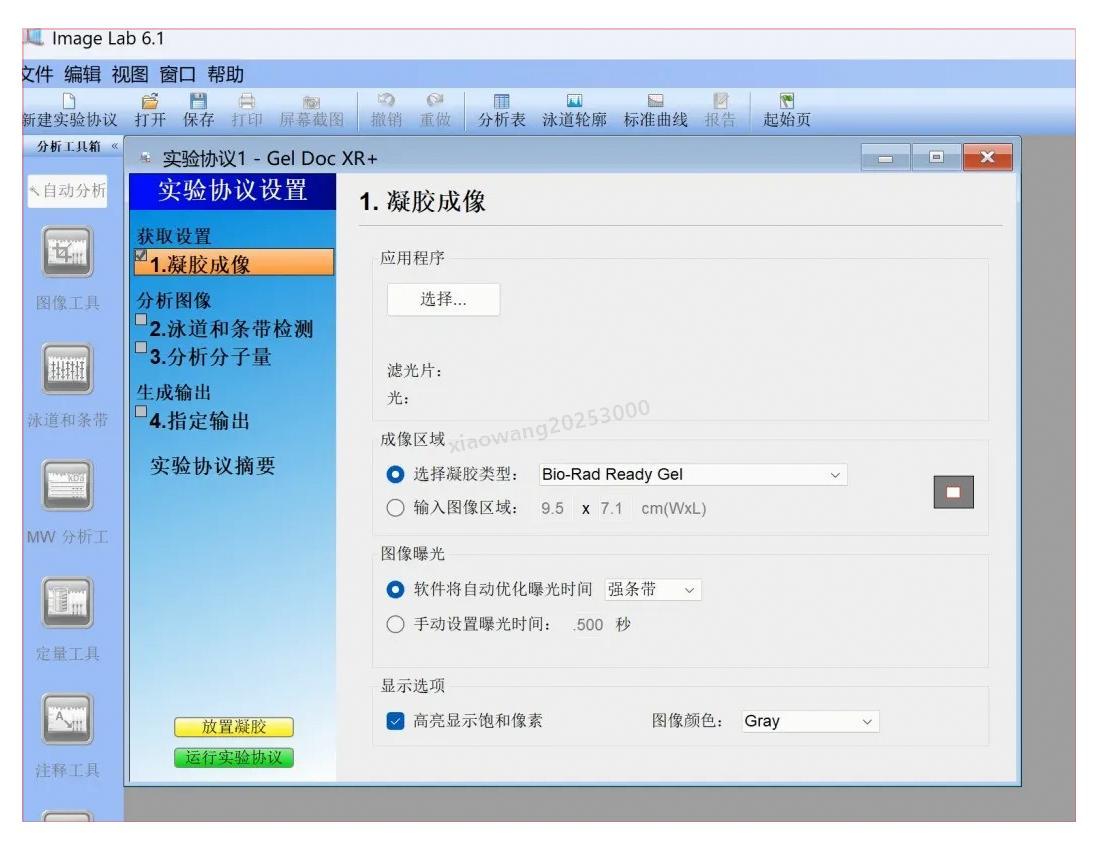Viewport: 1099px width, 850px height.
Task: Select 软件将自动优化曝光时间 radio button
Action: pos(395,589)
